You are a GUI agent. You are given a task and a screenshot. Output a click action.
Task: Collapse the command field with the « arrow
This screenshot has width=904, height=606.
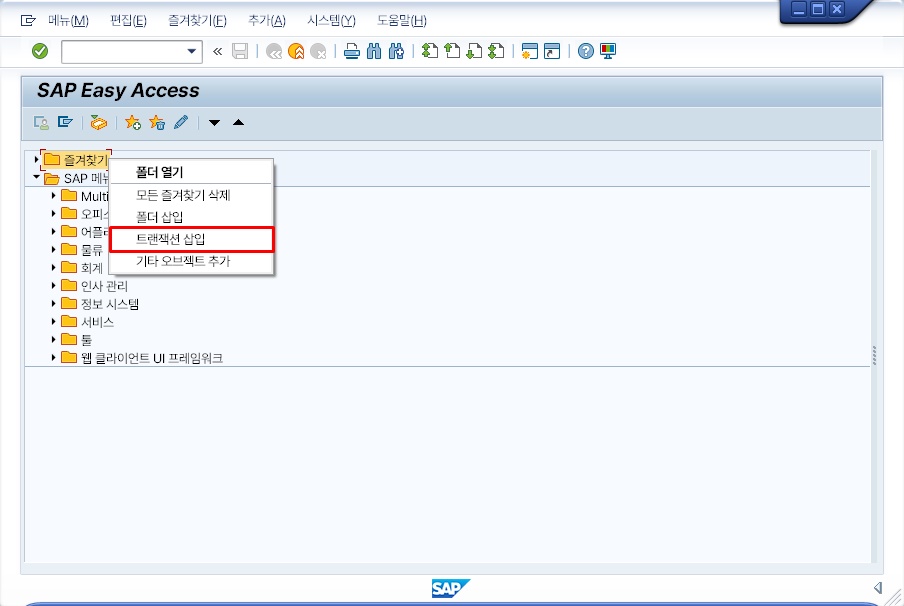(217, 51)
